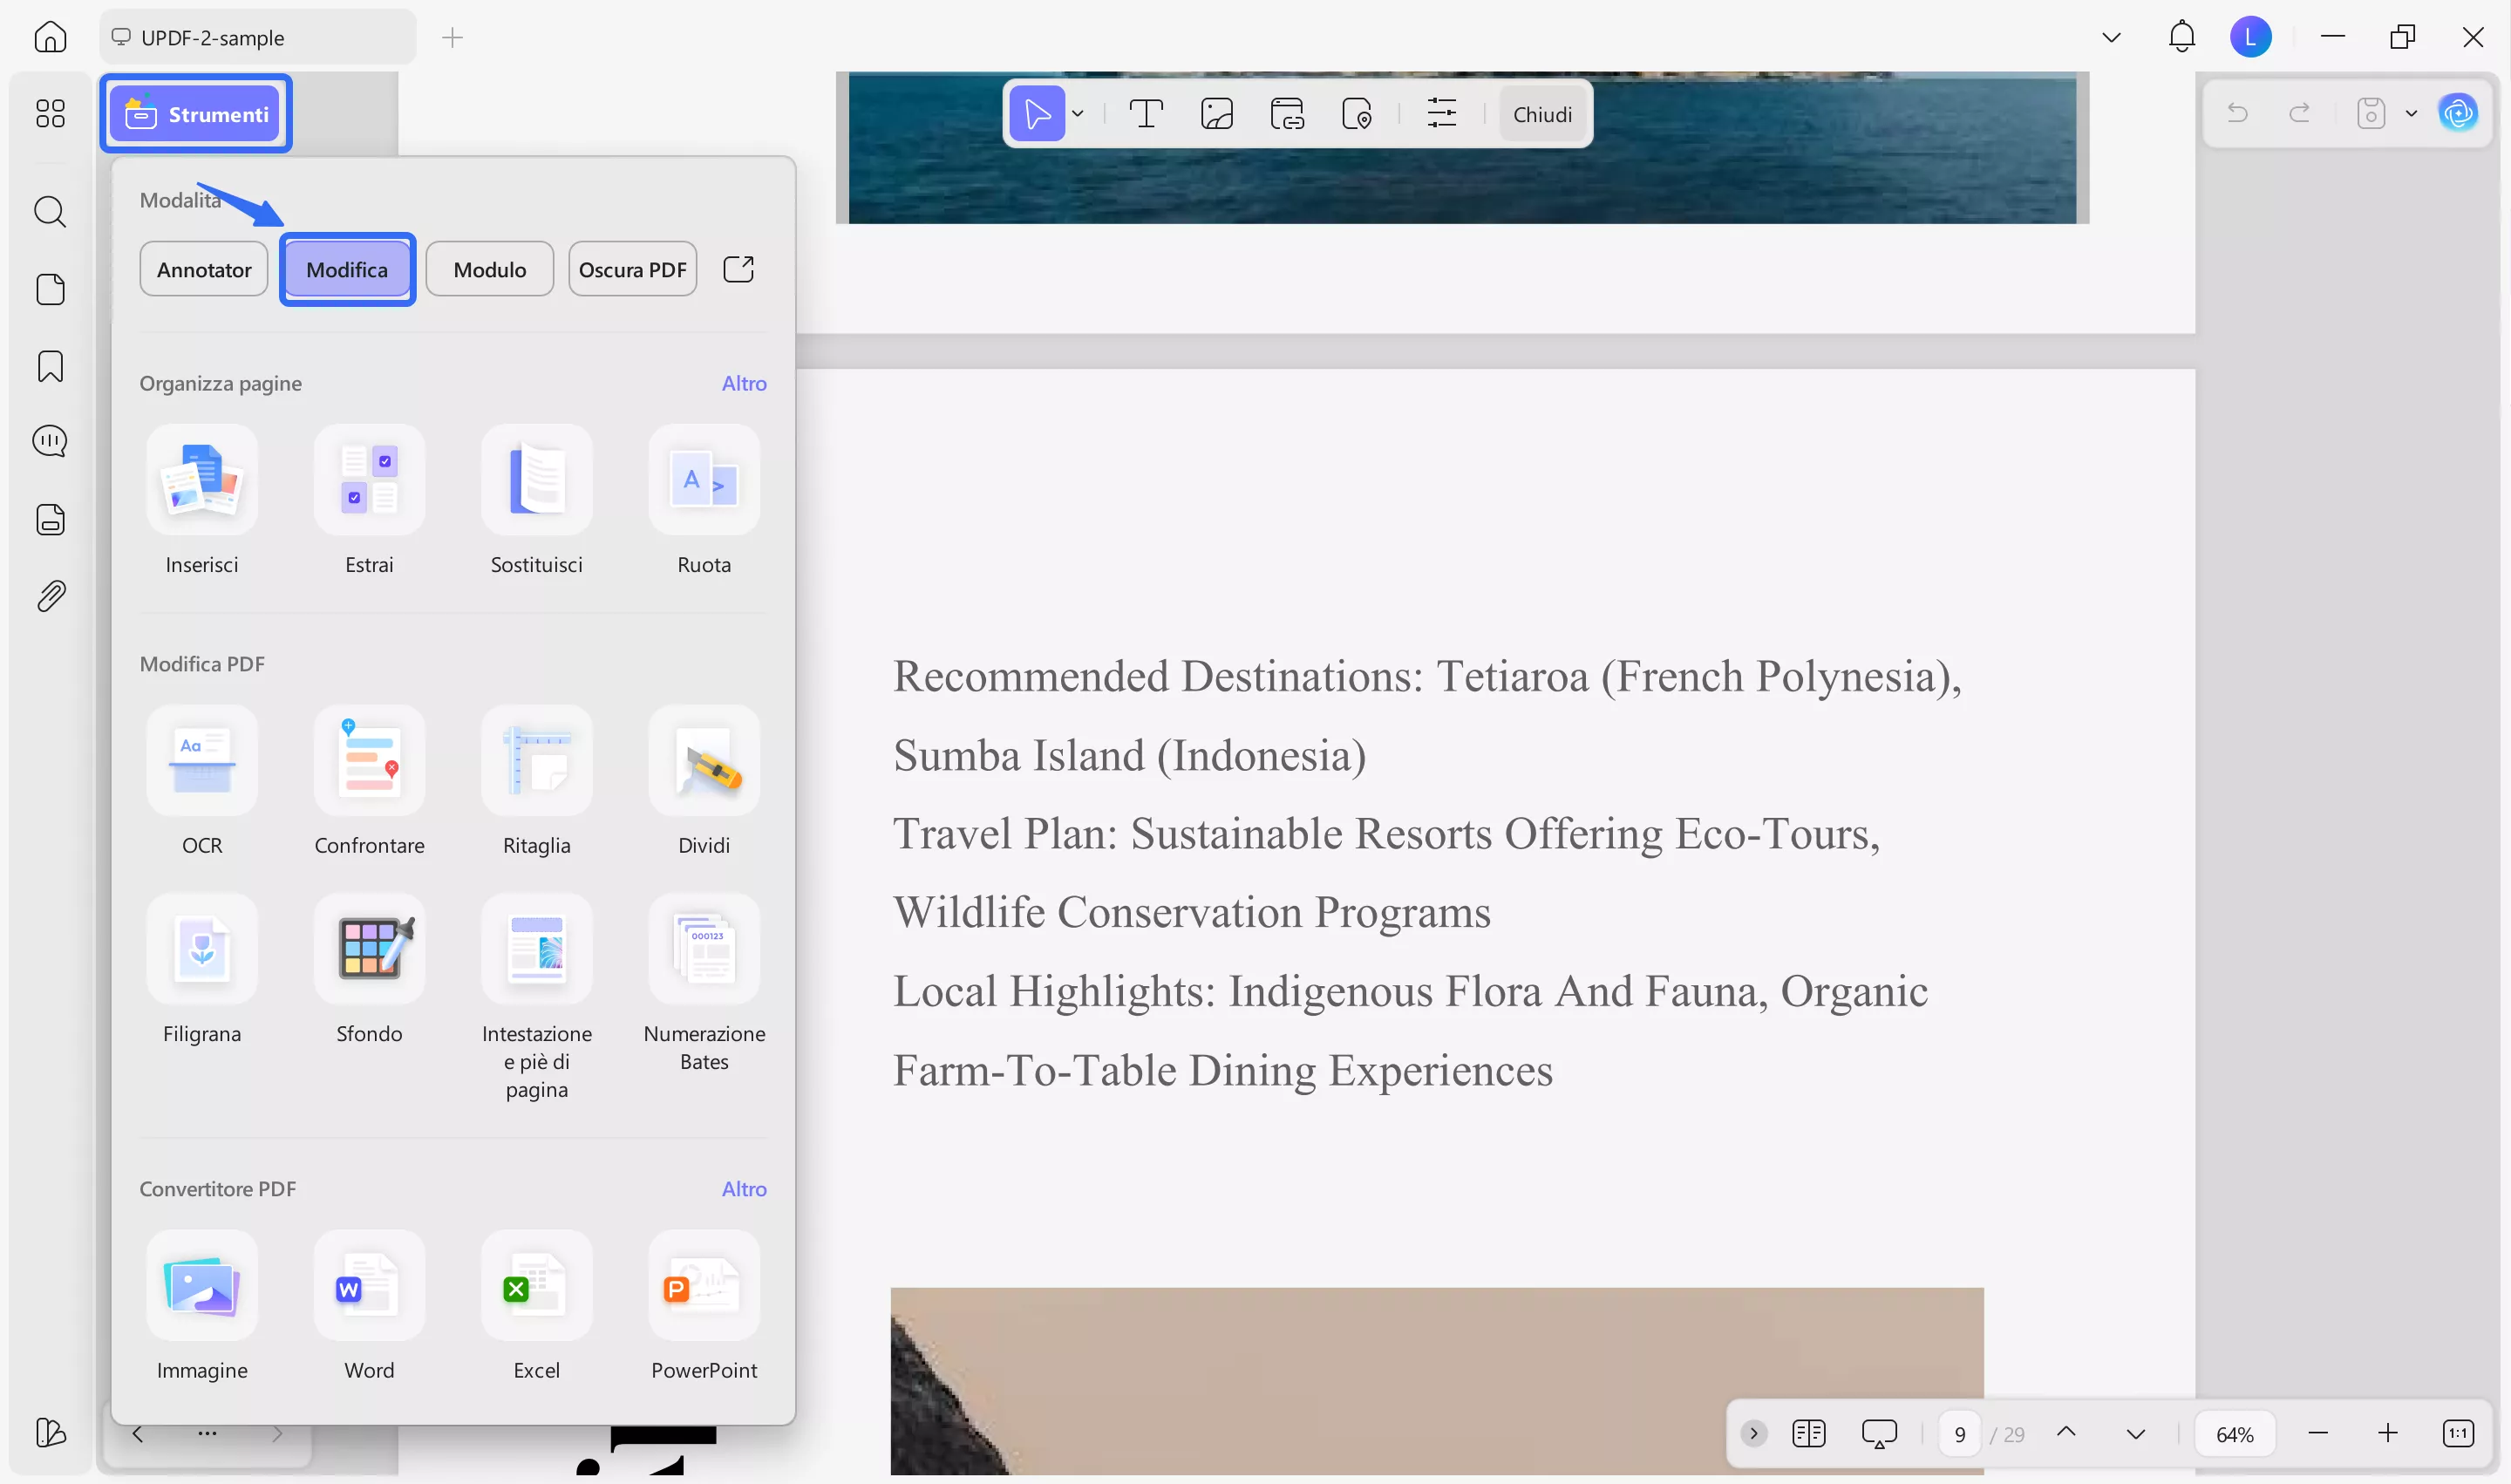Open the save options dropdown arrow
The height and width of the screenshot is (1484, 2511).
point(2411,114)
